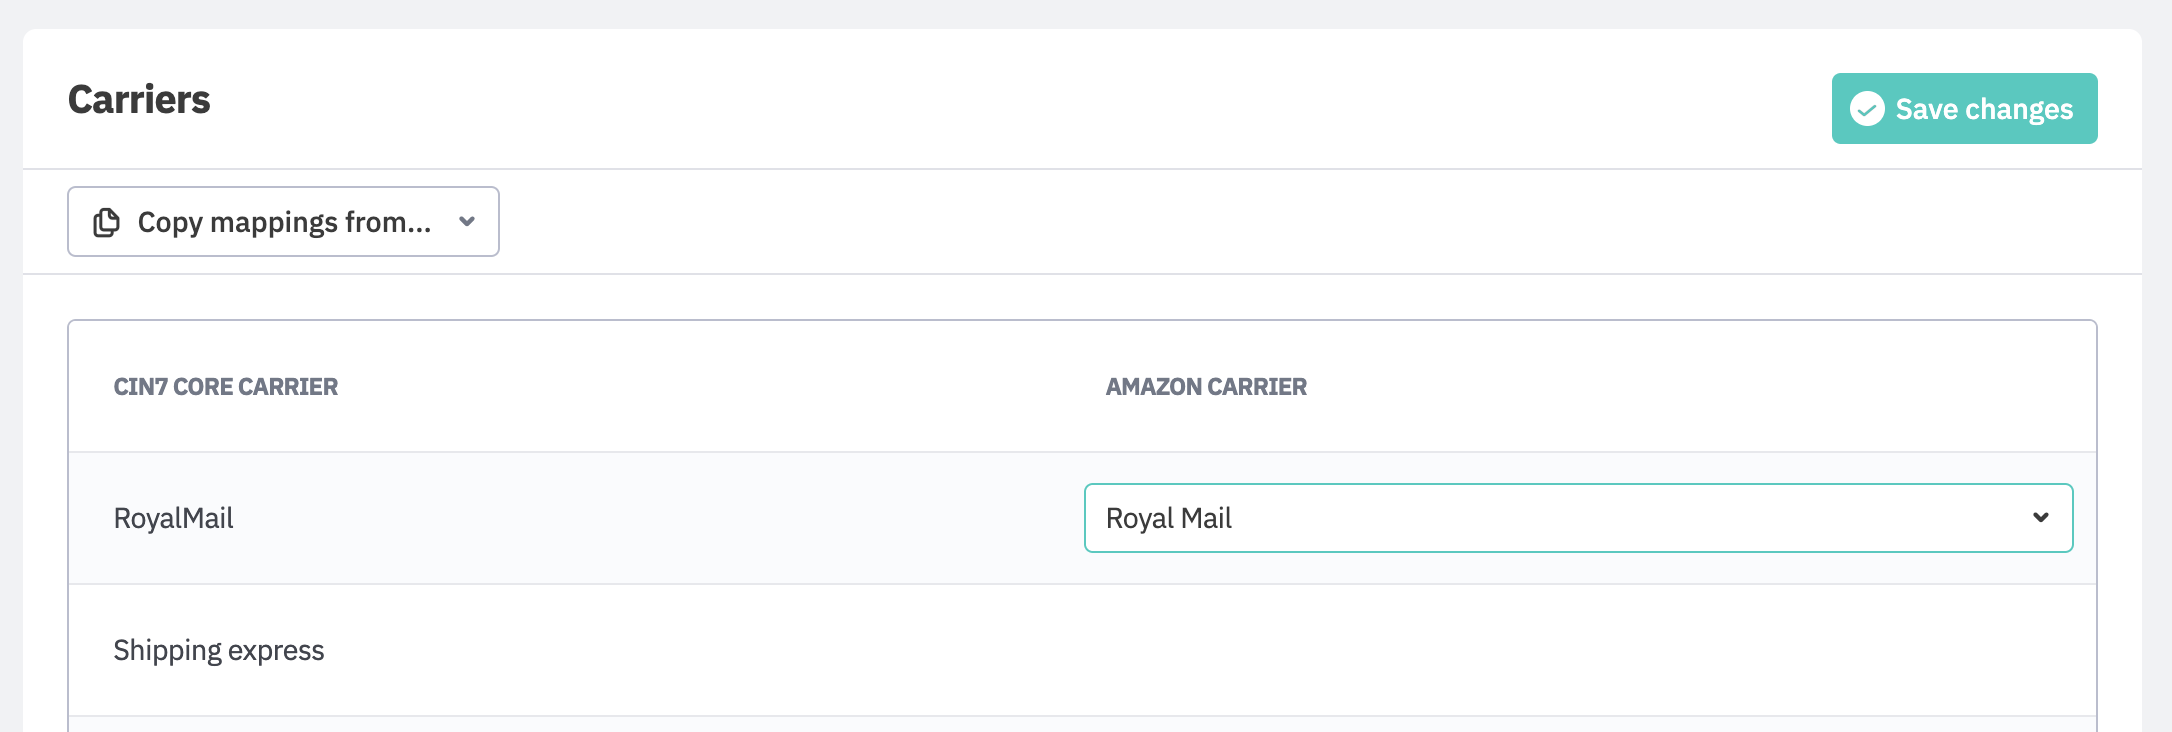Image resolution: width=2172 pixels, height=732 pixels.
Task: Open the Royal Mail carrier dropdown arrow
Action: [x=2040, y=518]
